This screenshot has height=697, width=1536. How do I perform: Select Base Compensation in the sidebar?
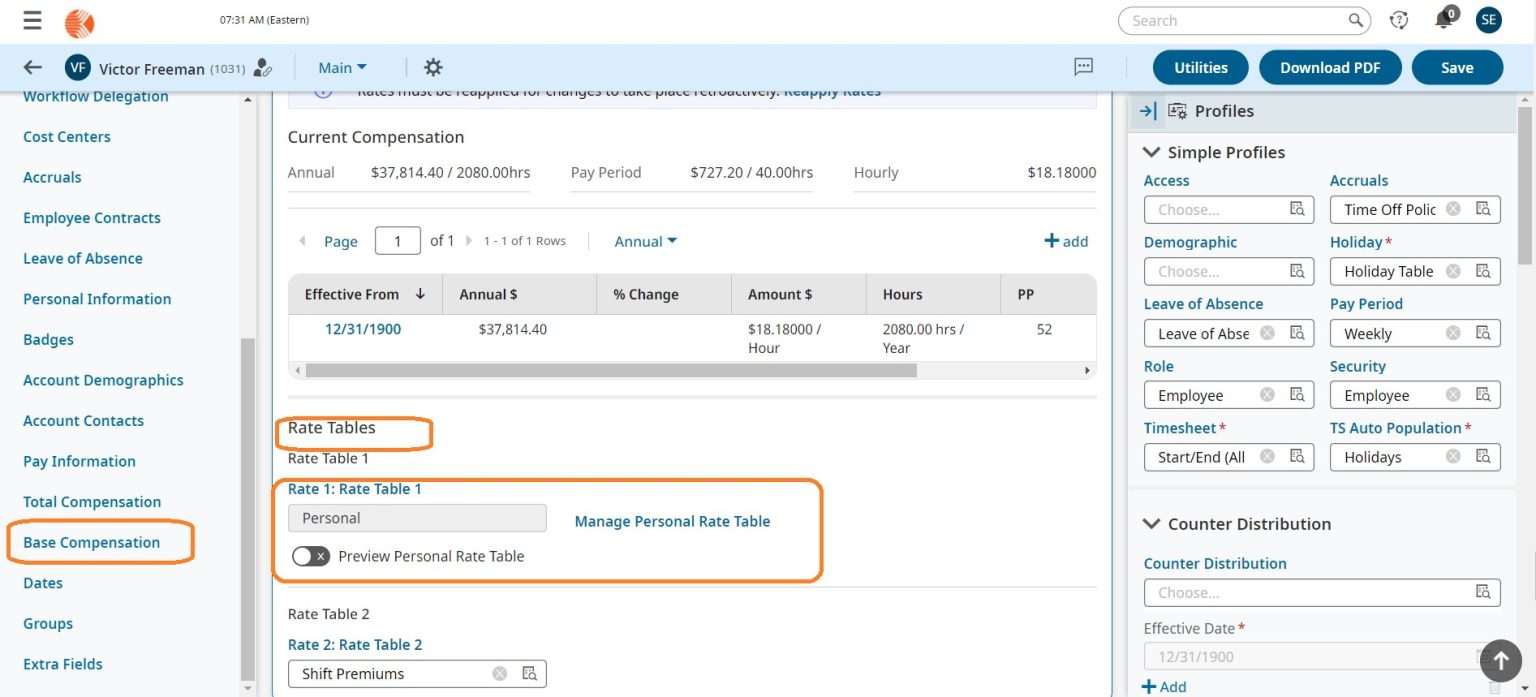point(89,542)
